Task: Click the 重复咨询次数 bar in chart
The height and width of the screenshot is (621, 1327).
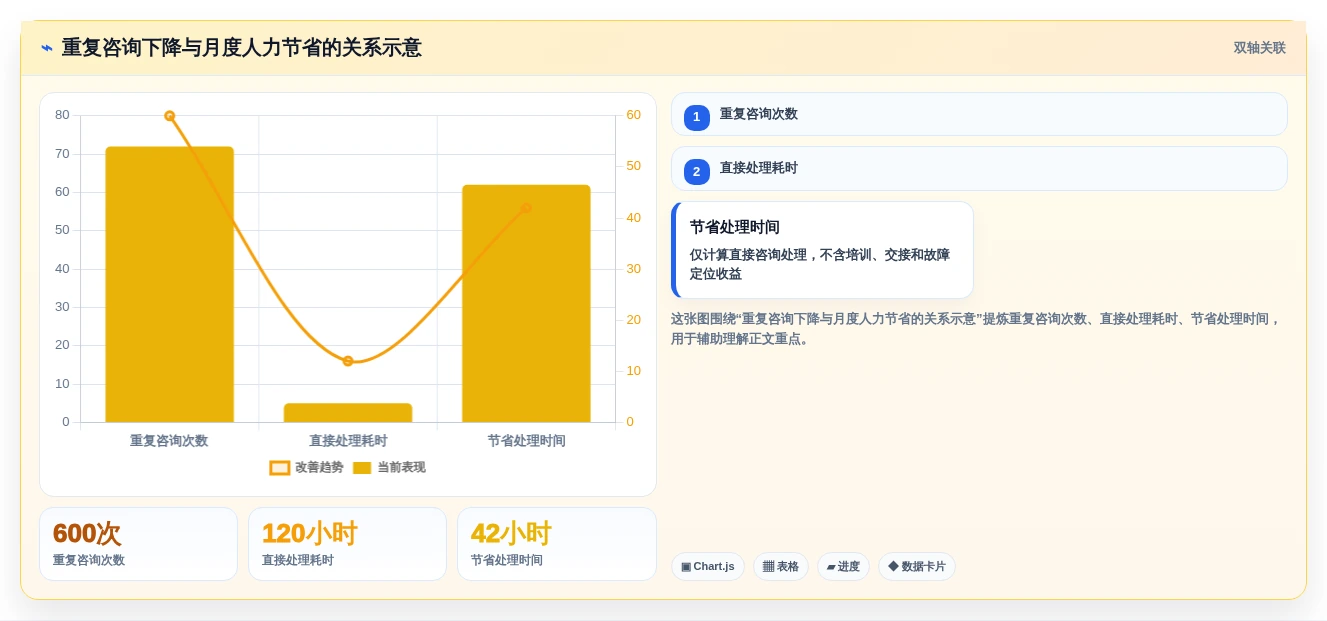Action: coord(169,284)
